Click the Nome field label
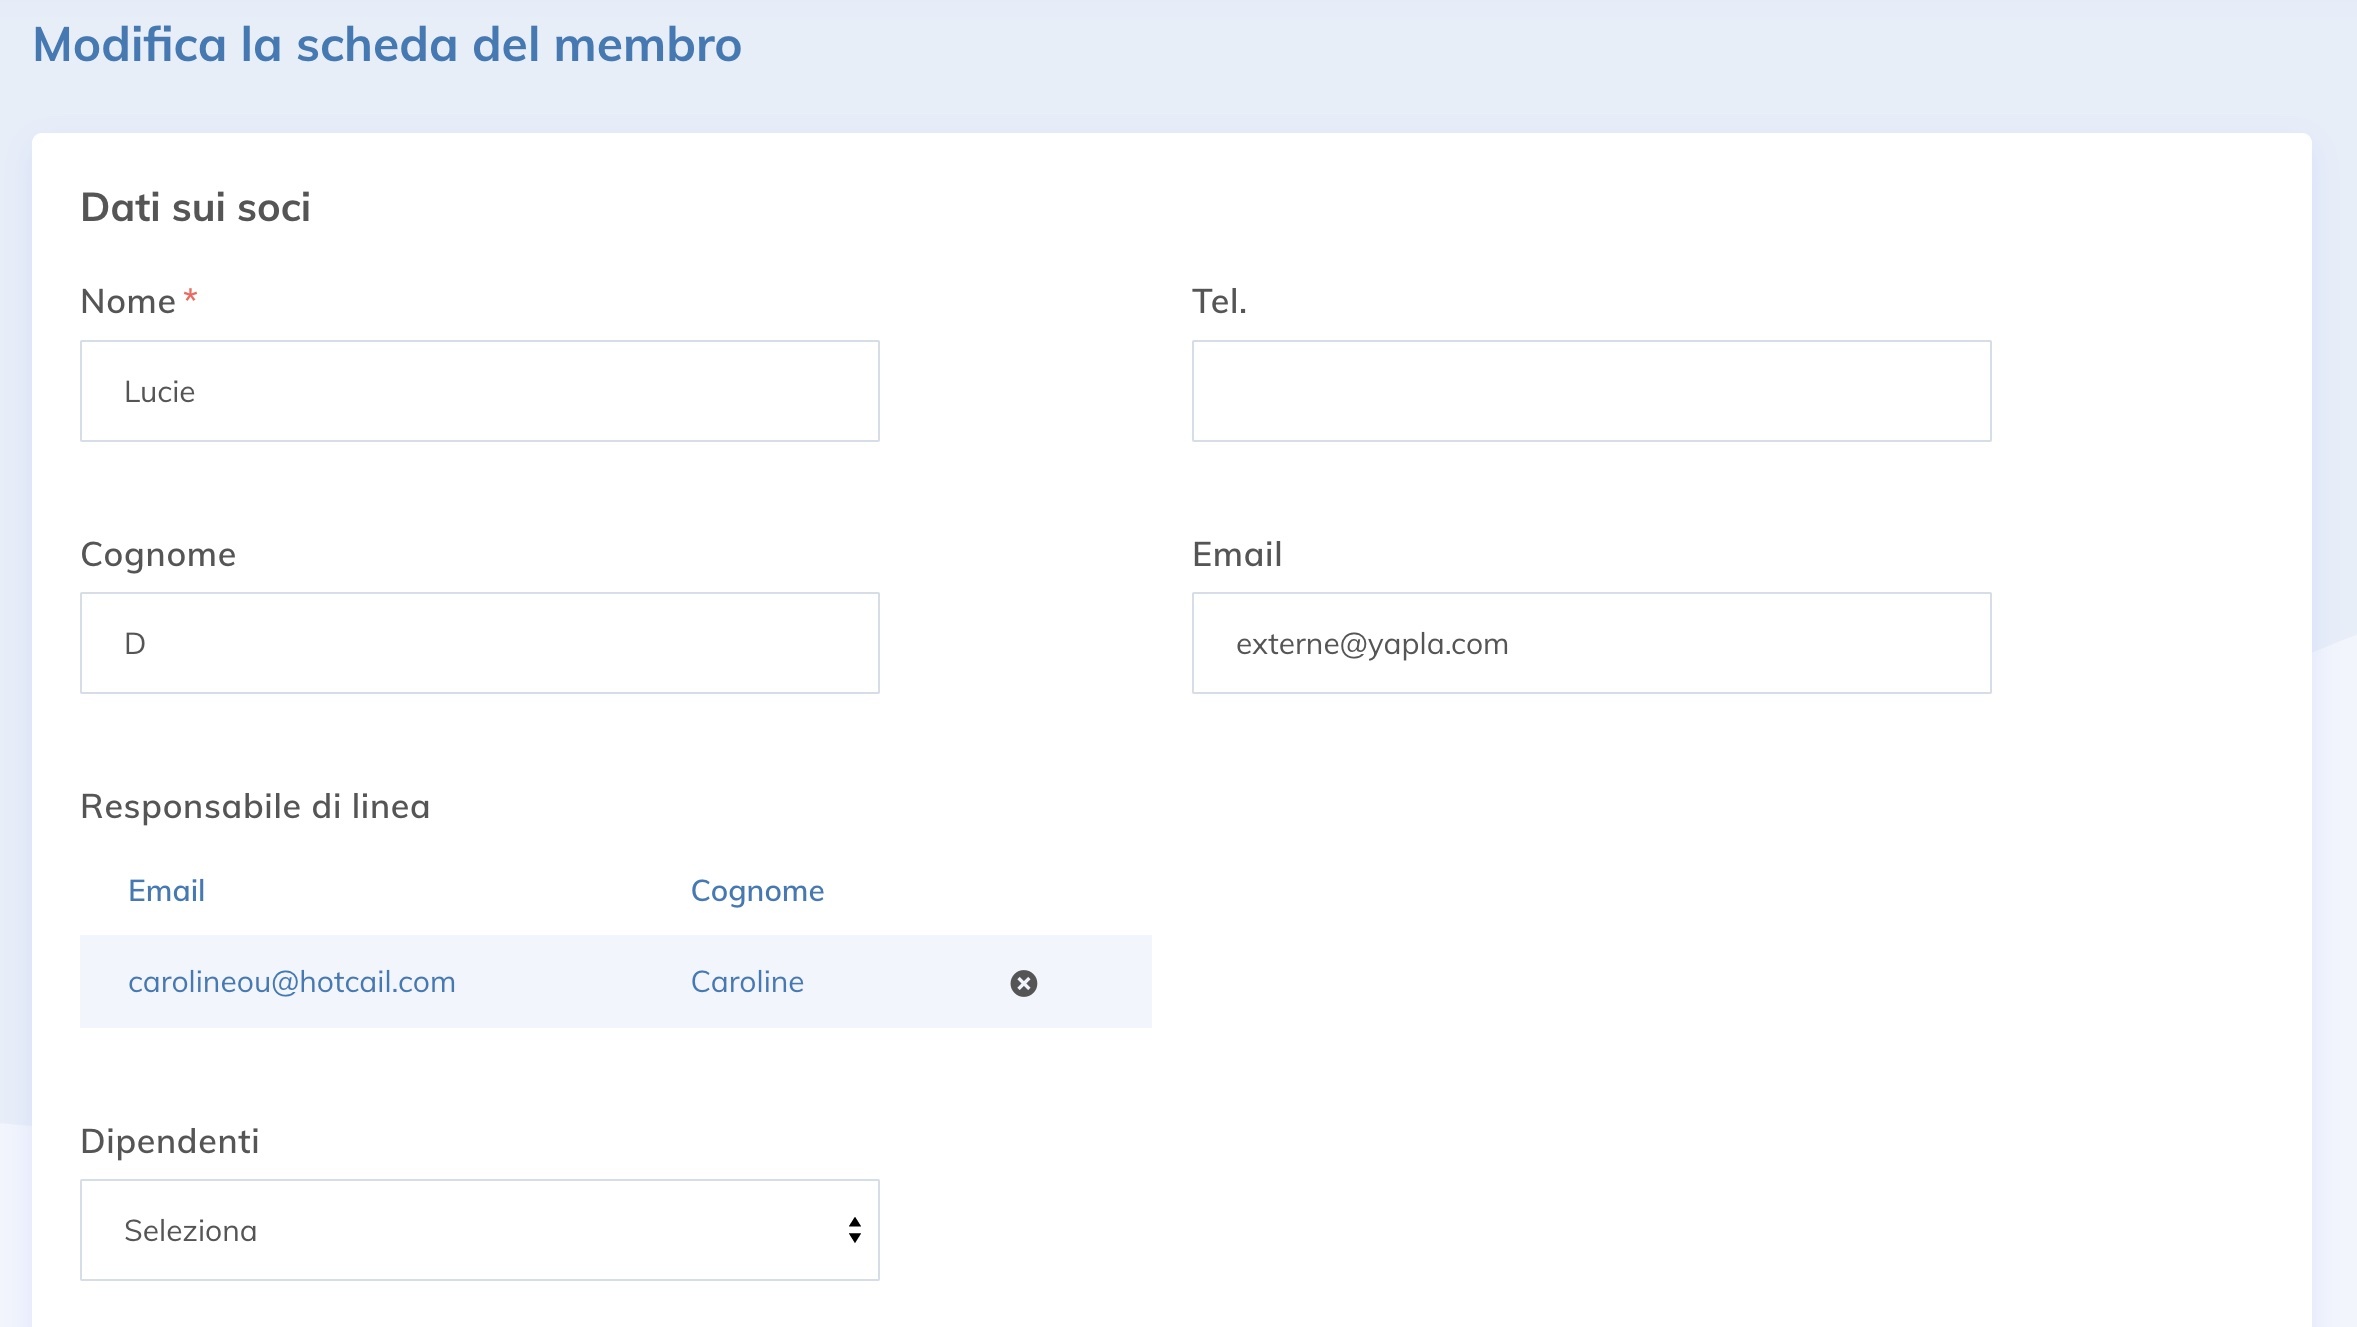The image size is (2357, 1327). pos(128,301)
